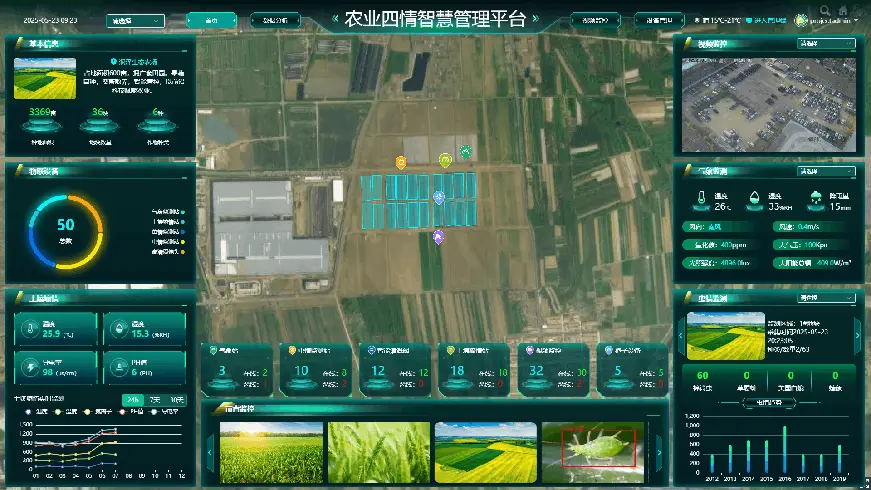Click the weather thermometer icon above 26°C
Viewport: 871px width, 490px height.
point(701,198)
